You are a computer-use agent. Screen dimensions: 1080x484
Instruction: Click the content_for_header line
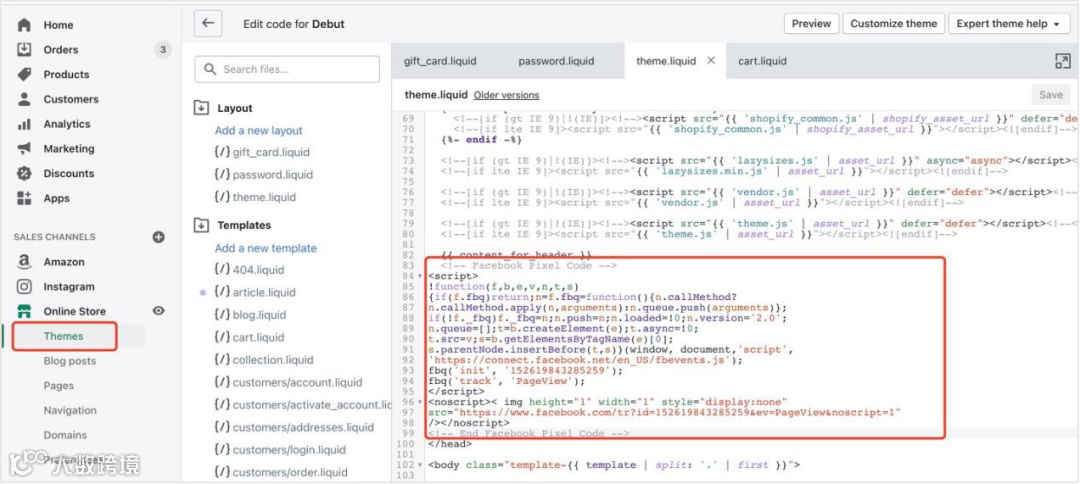click(517, 255)
